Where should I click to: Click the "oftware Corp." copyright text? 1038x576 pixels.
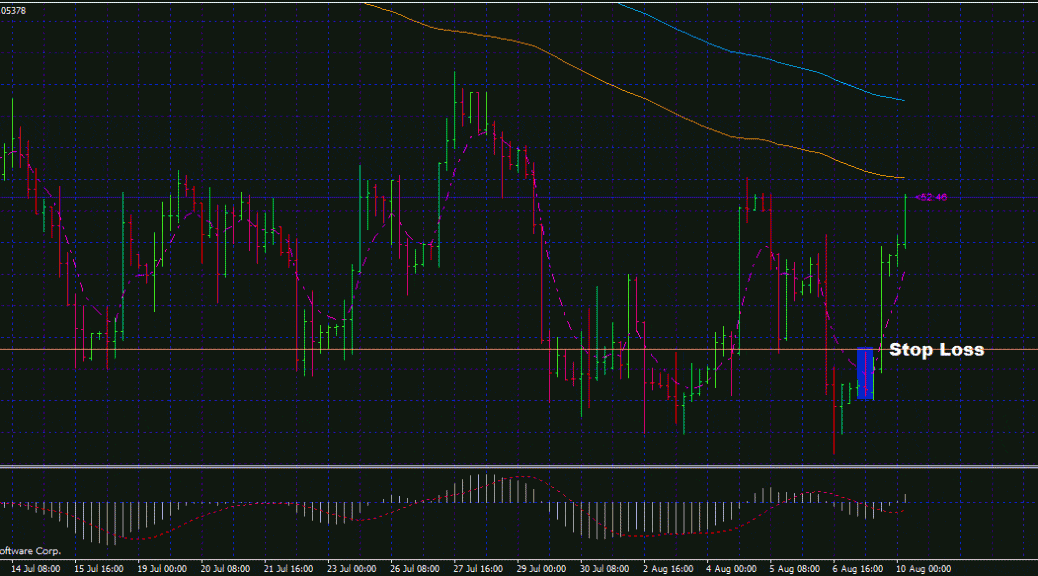click(30, 551)
